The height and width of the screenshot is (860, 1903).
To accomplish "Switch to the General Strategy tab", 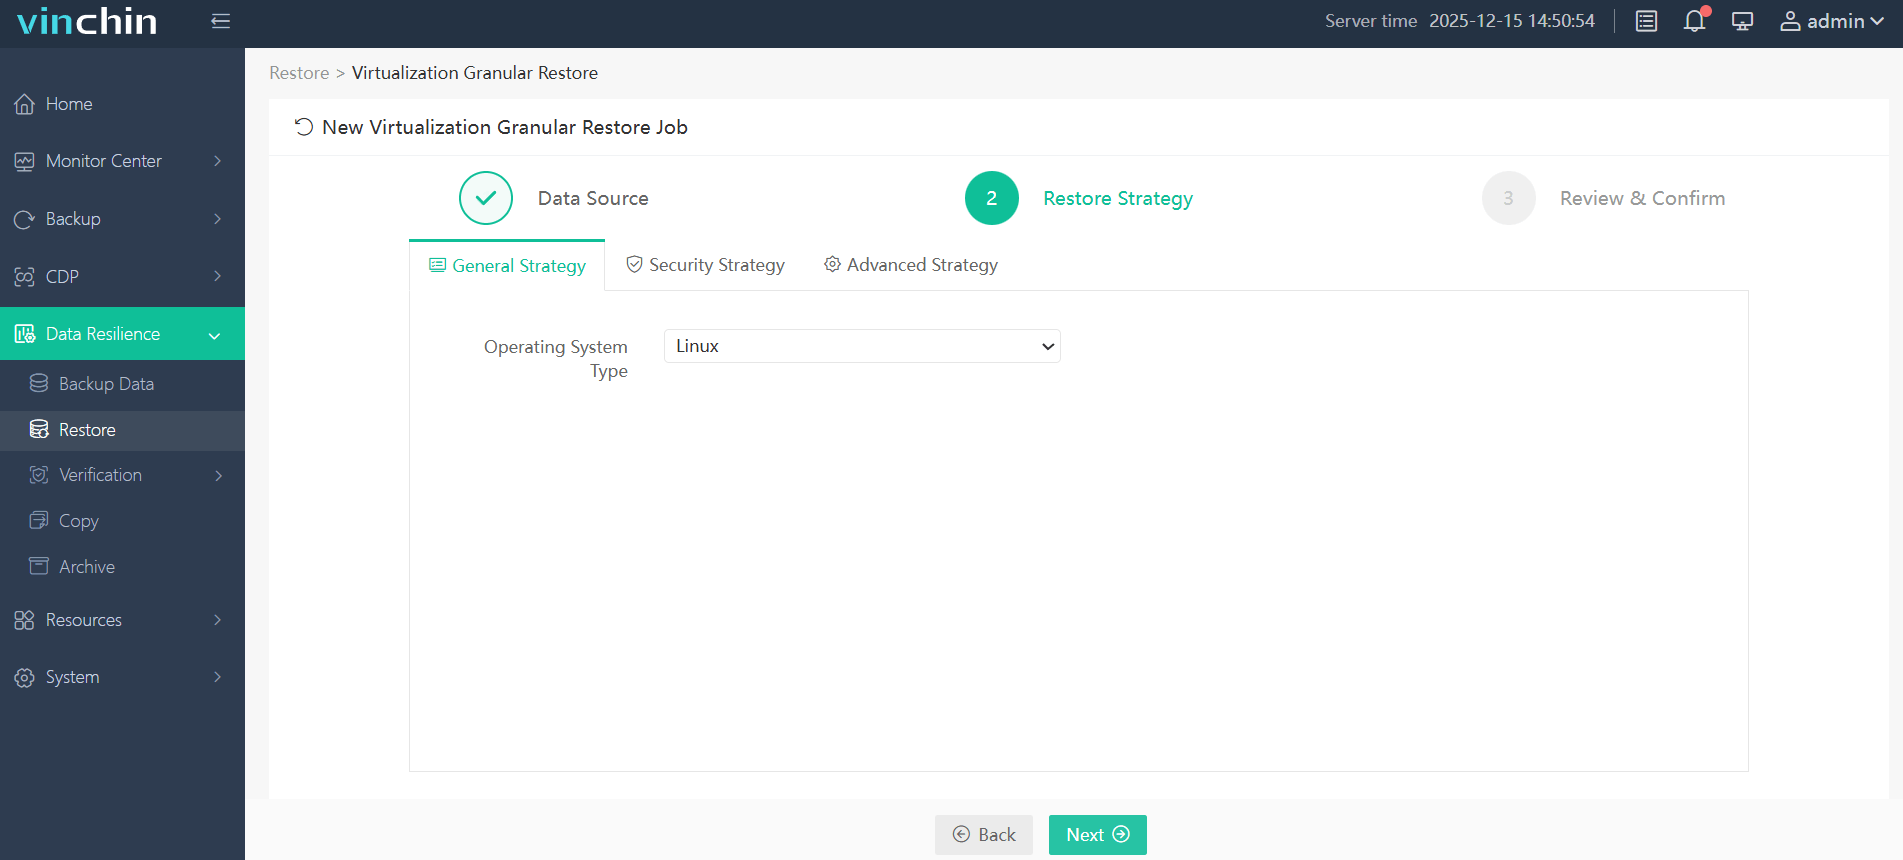I will pos(507,265).
